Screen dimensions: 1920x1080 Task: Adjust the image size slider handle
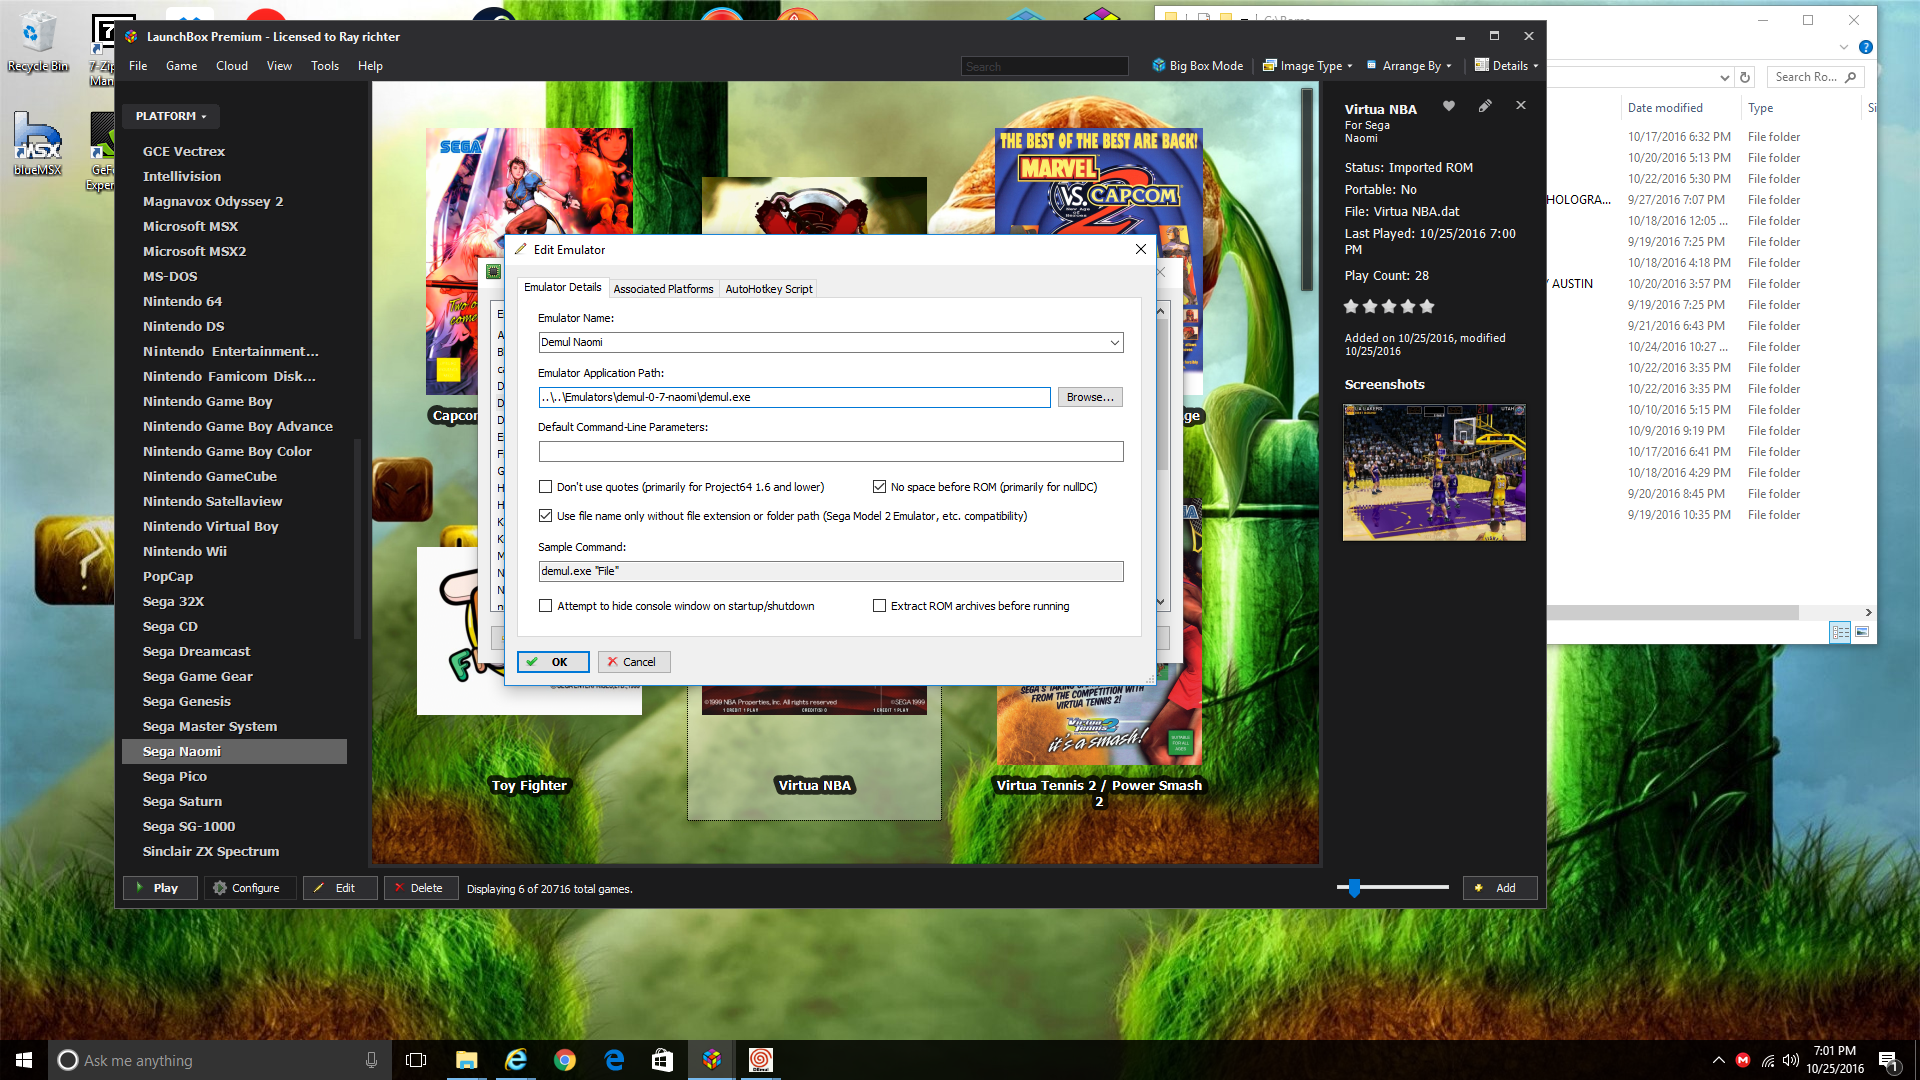[1354, 887]
